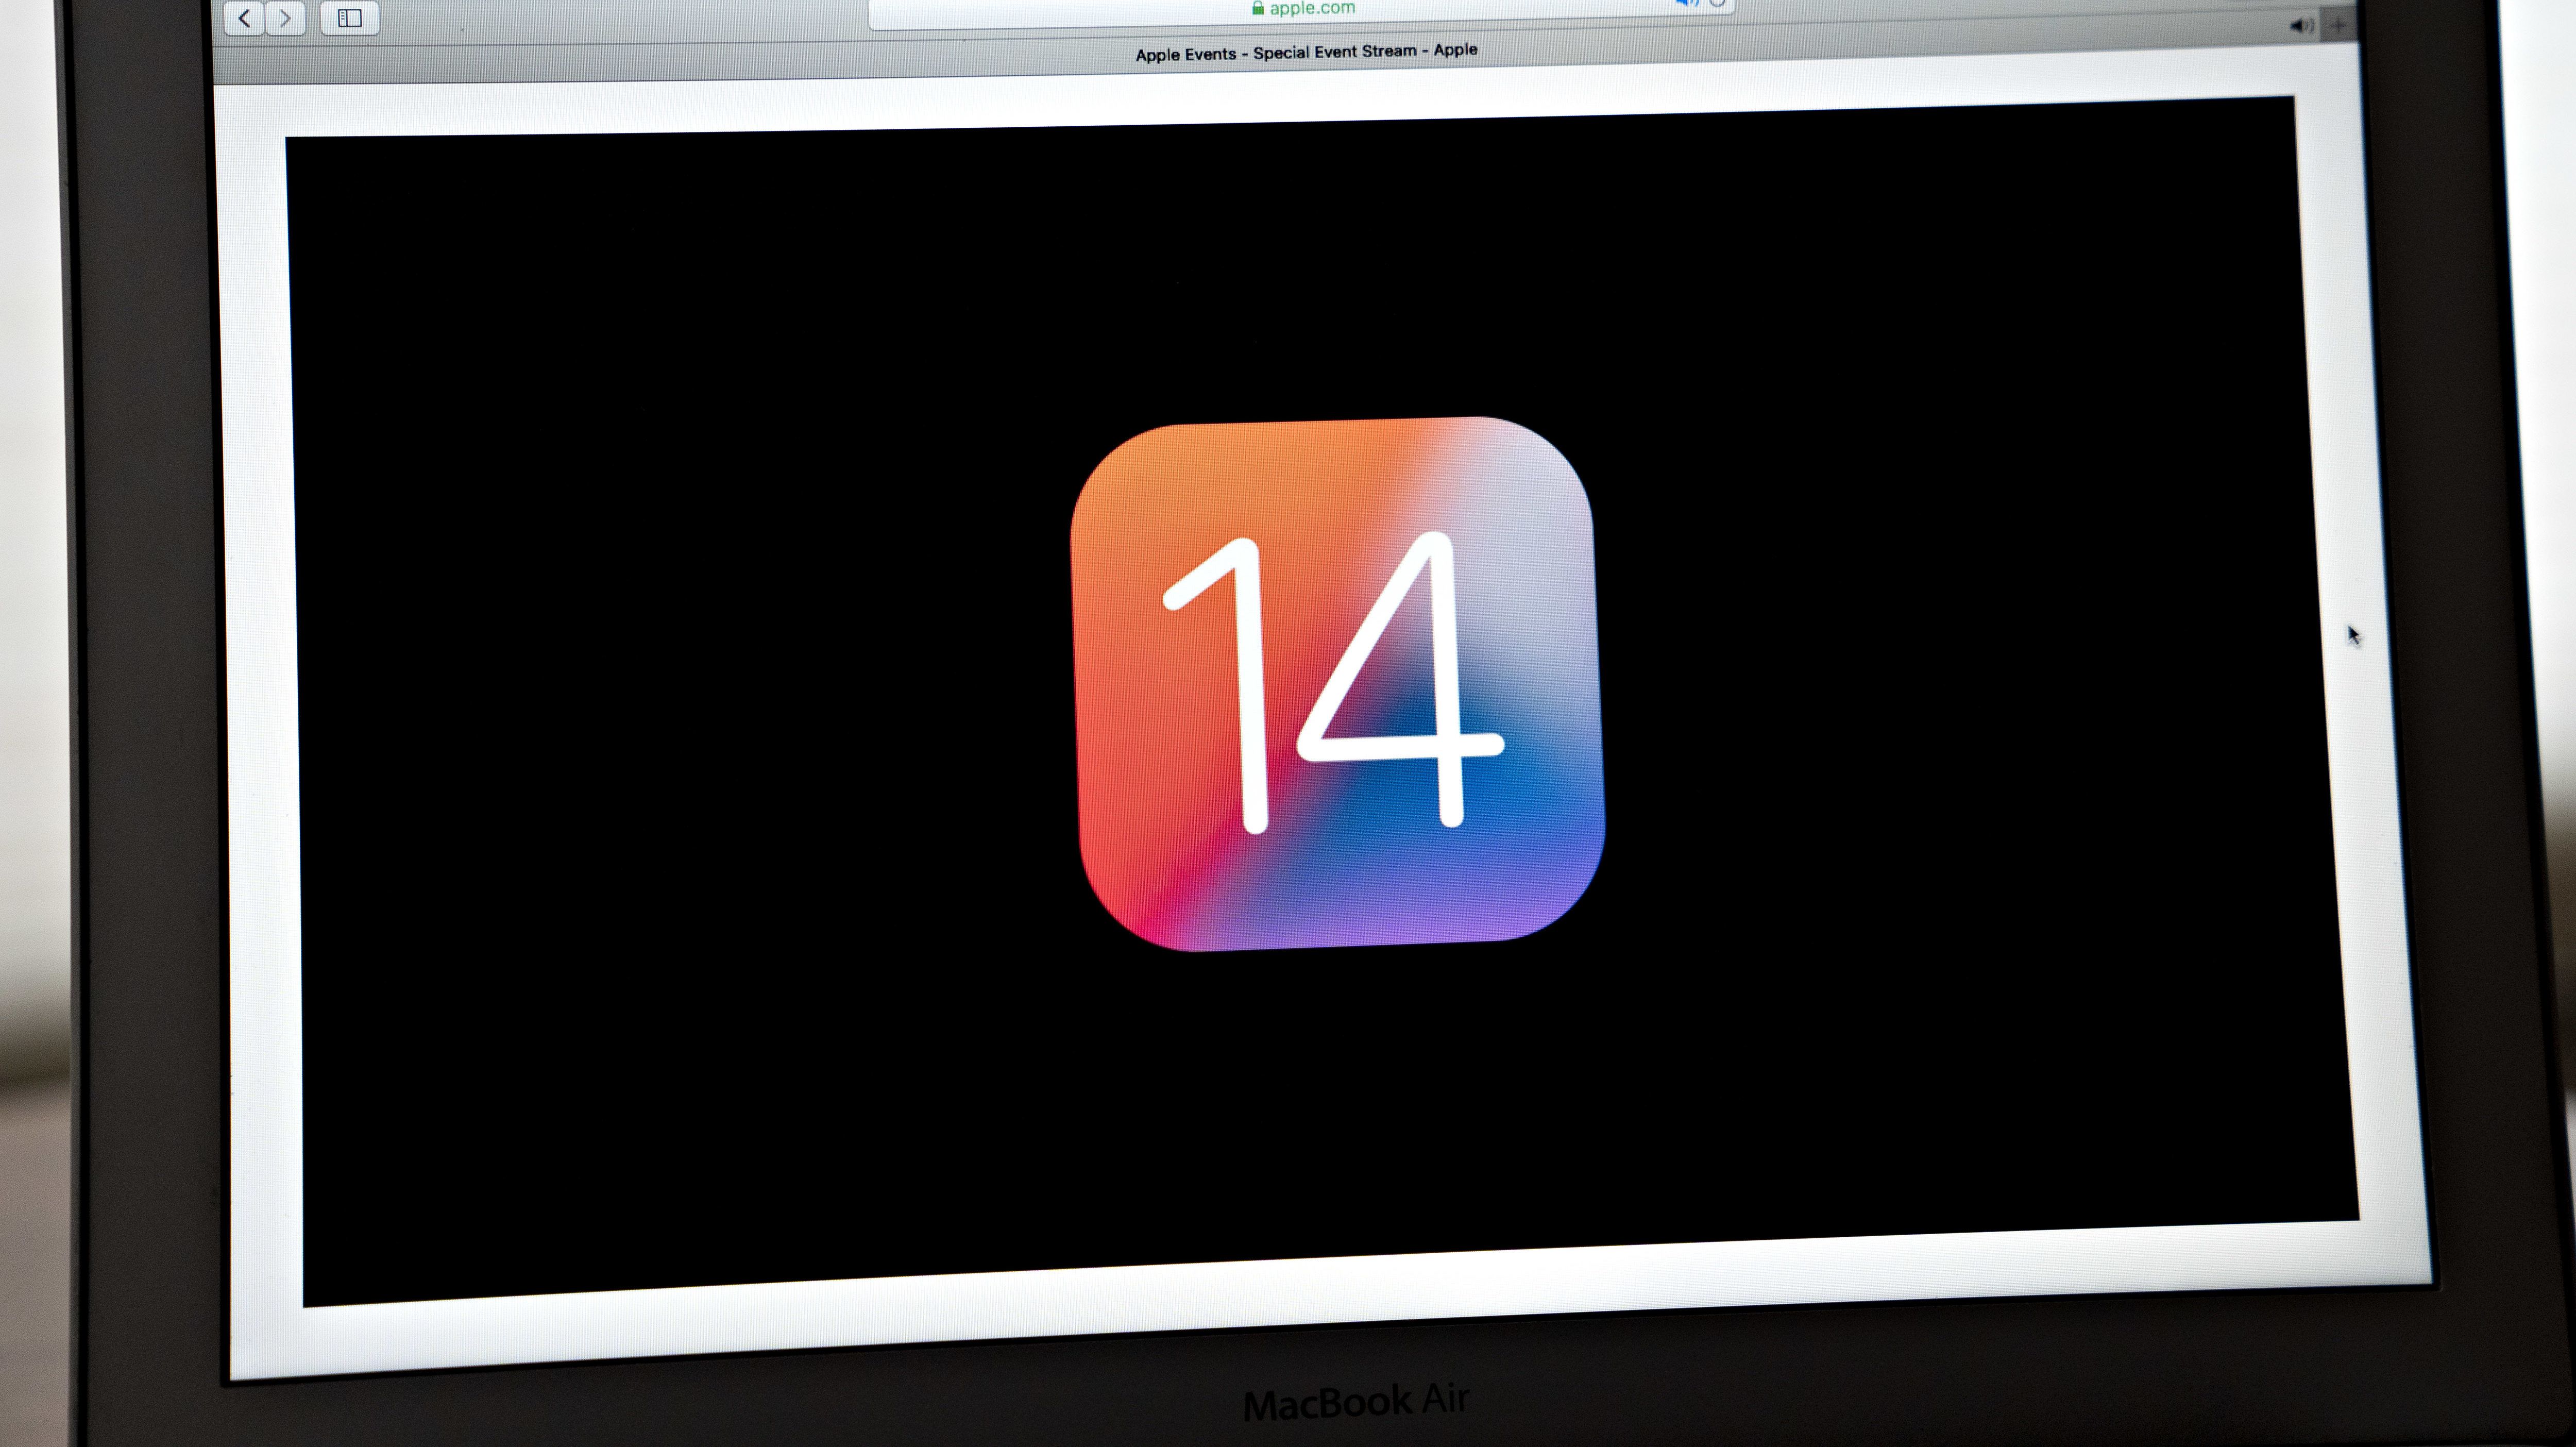2576x1447 pixels.
Task: Mute the tab using tab bar speaker icon
Action: 2301,27
